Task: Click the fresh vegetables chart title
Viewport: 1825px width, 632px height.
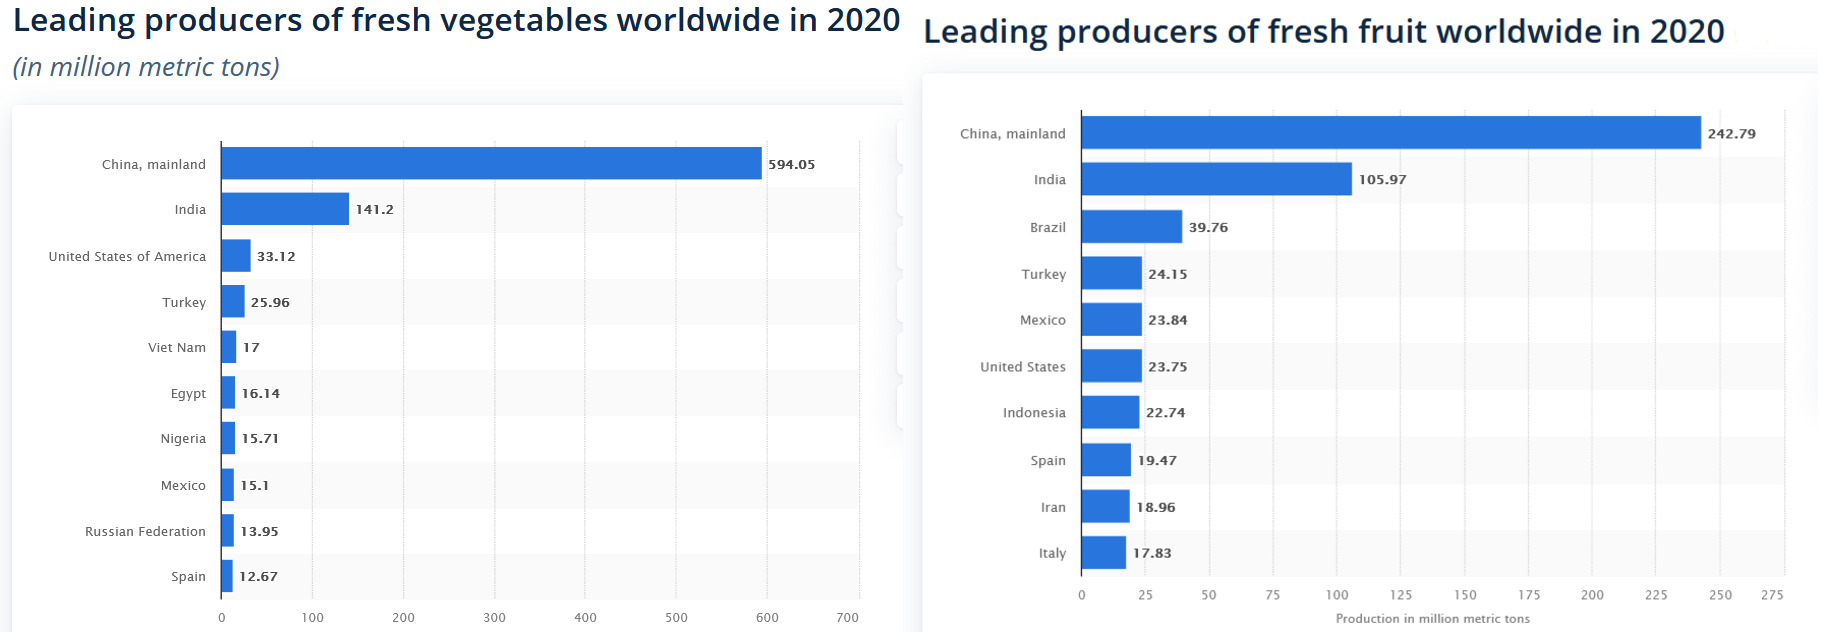Action: [x=456, y=21]
